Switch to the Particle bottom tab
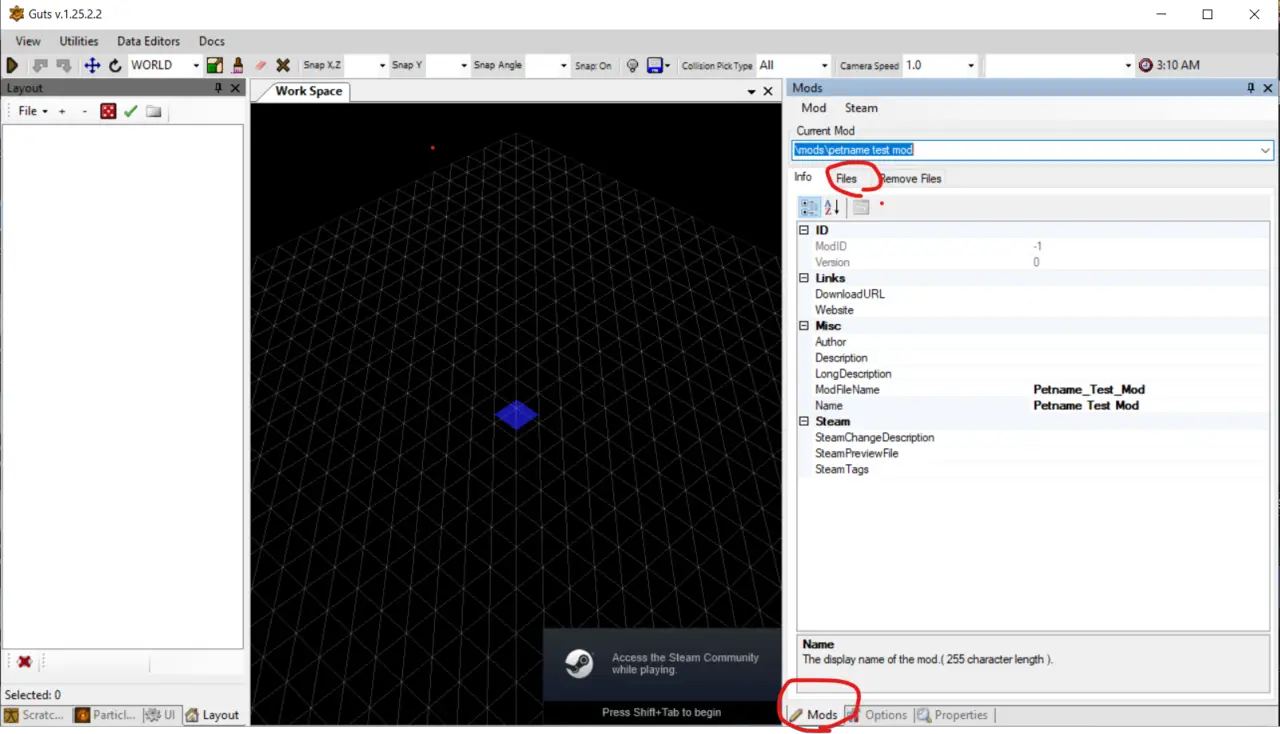The image size is (1280, 734). (x=106, y=715)
